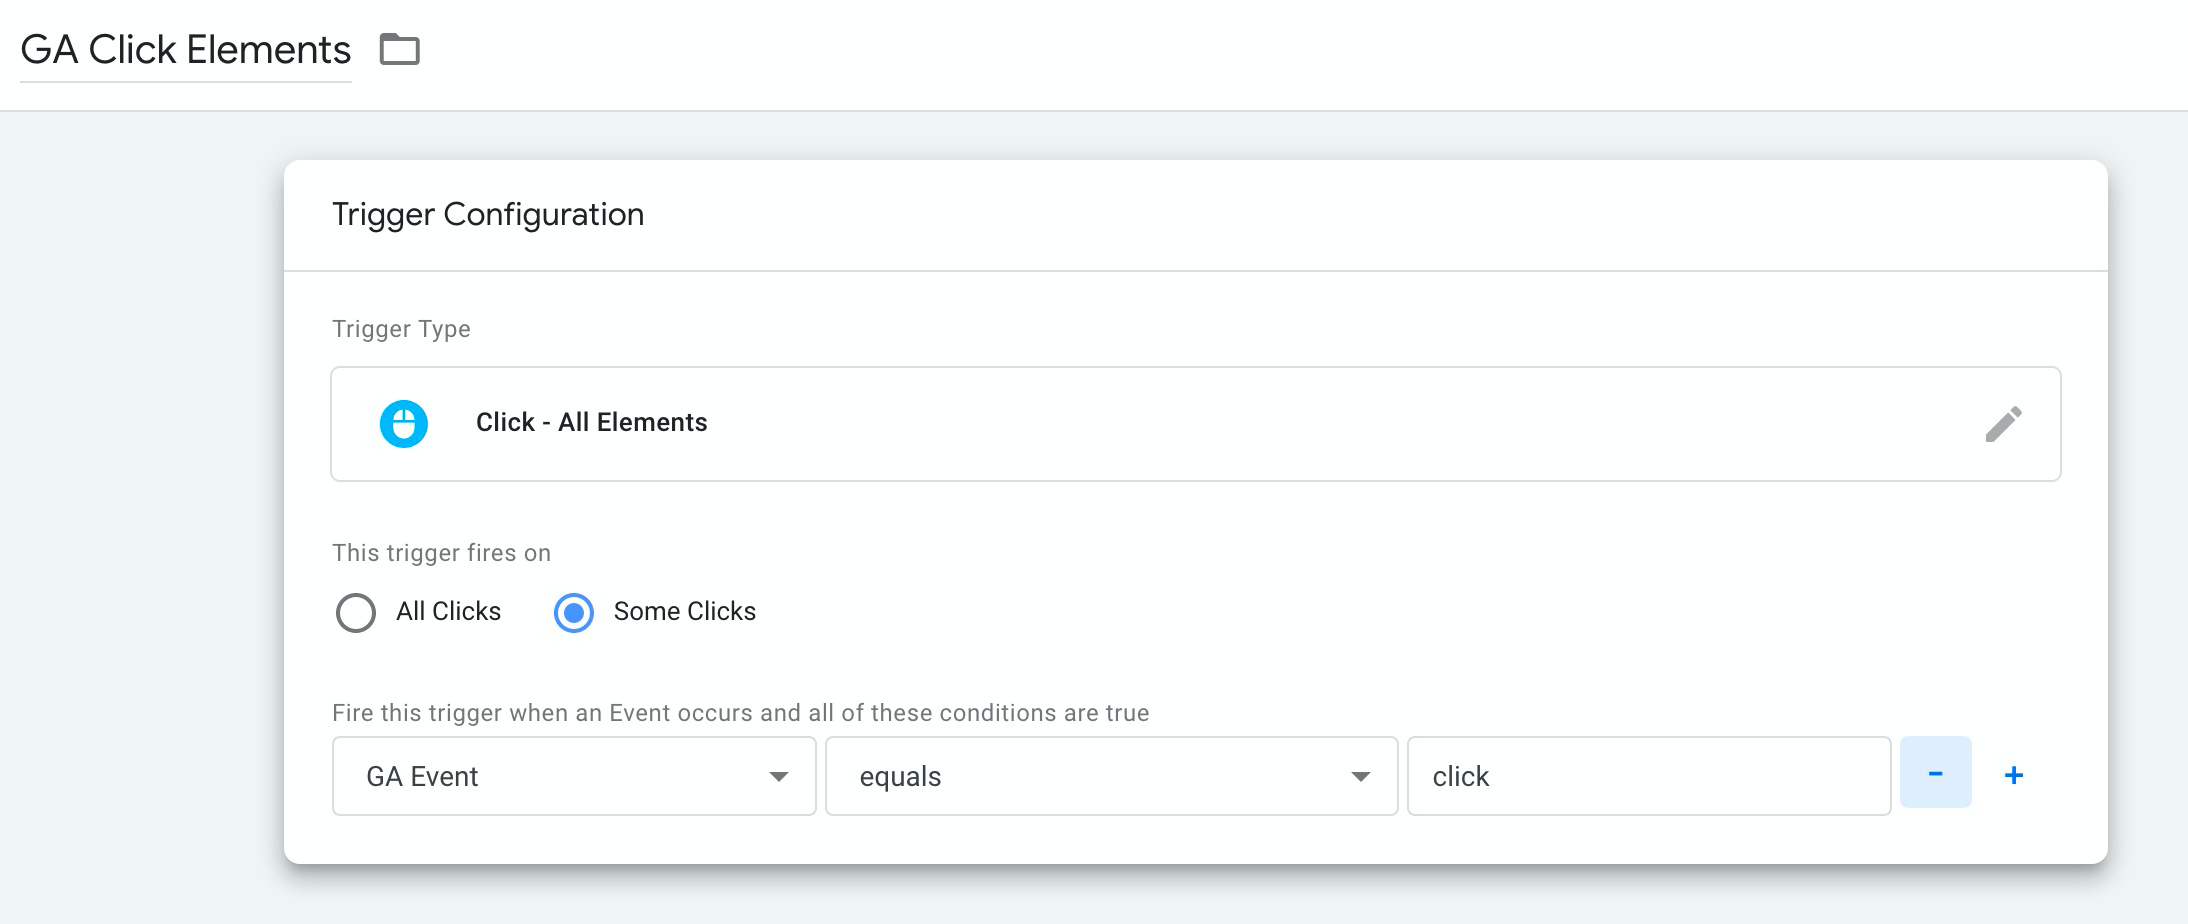Click the arrow on the GA Event dropdown
The image size is (2188, 924).
(779, 777)
